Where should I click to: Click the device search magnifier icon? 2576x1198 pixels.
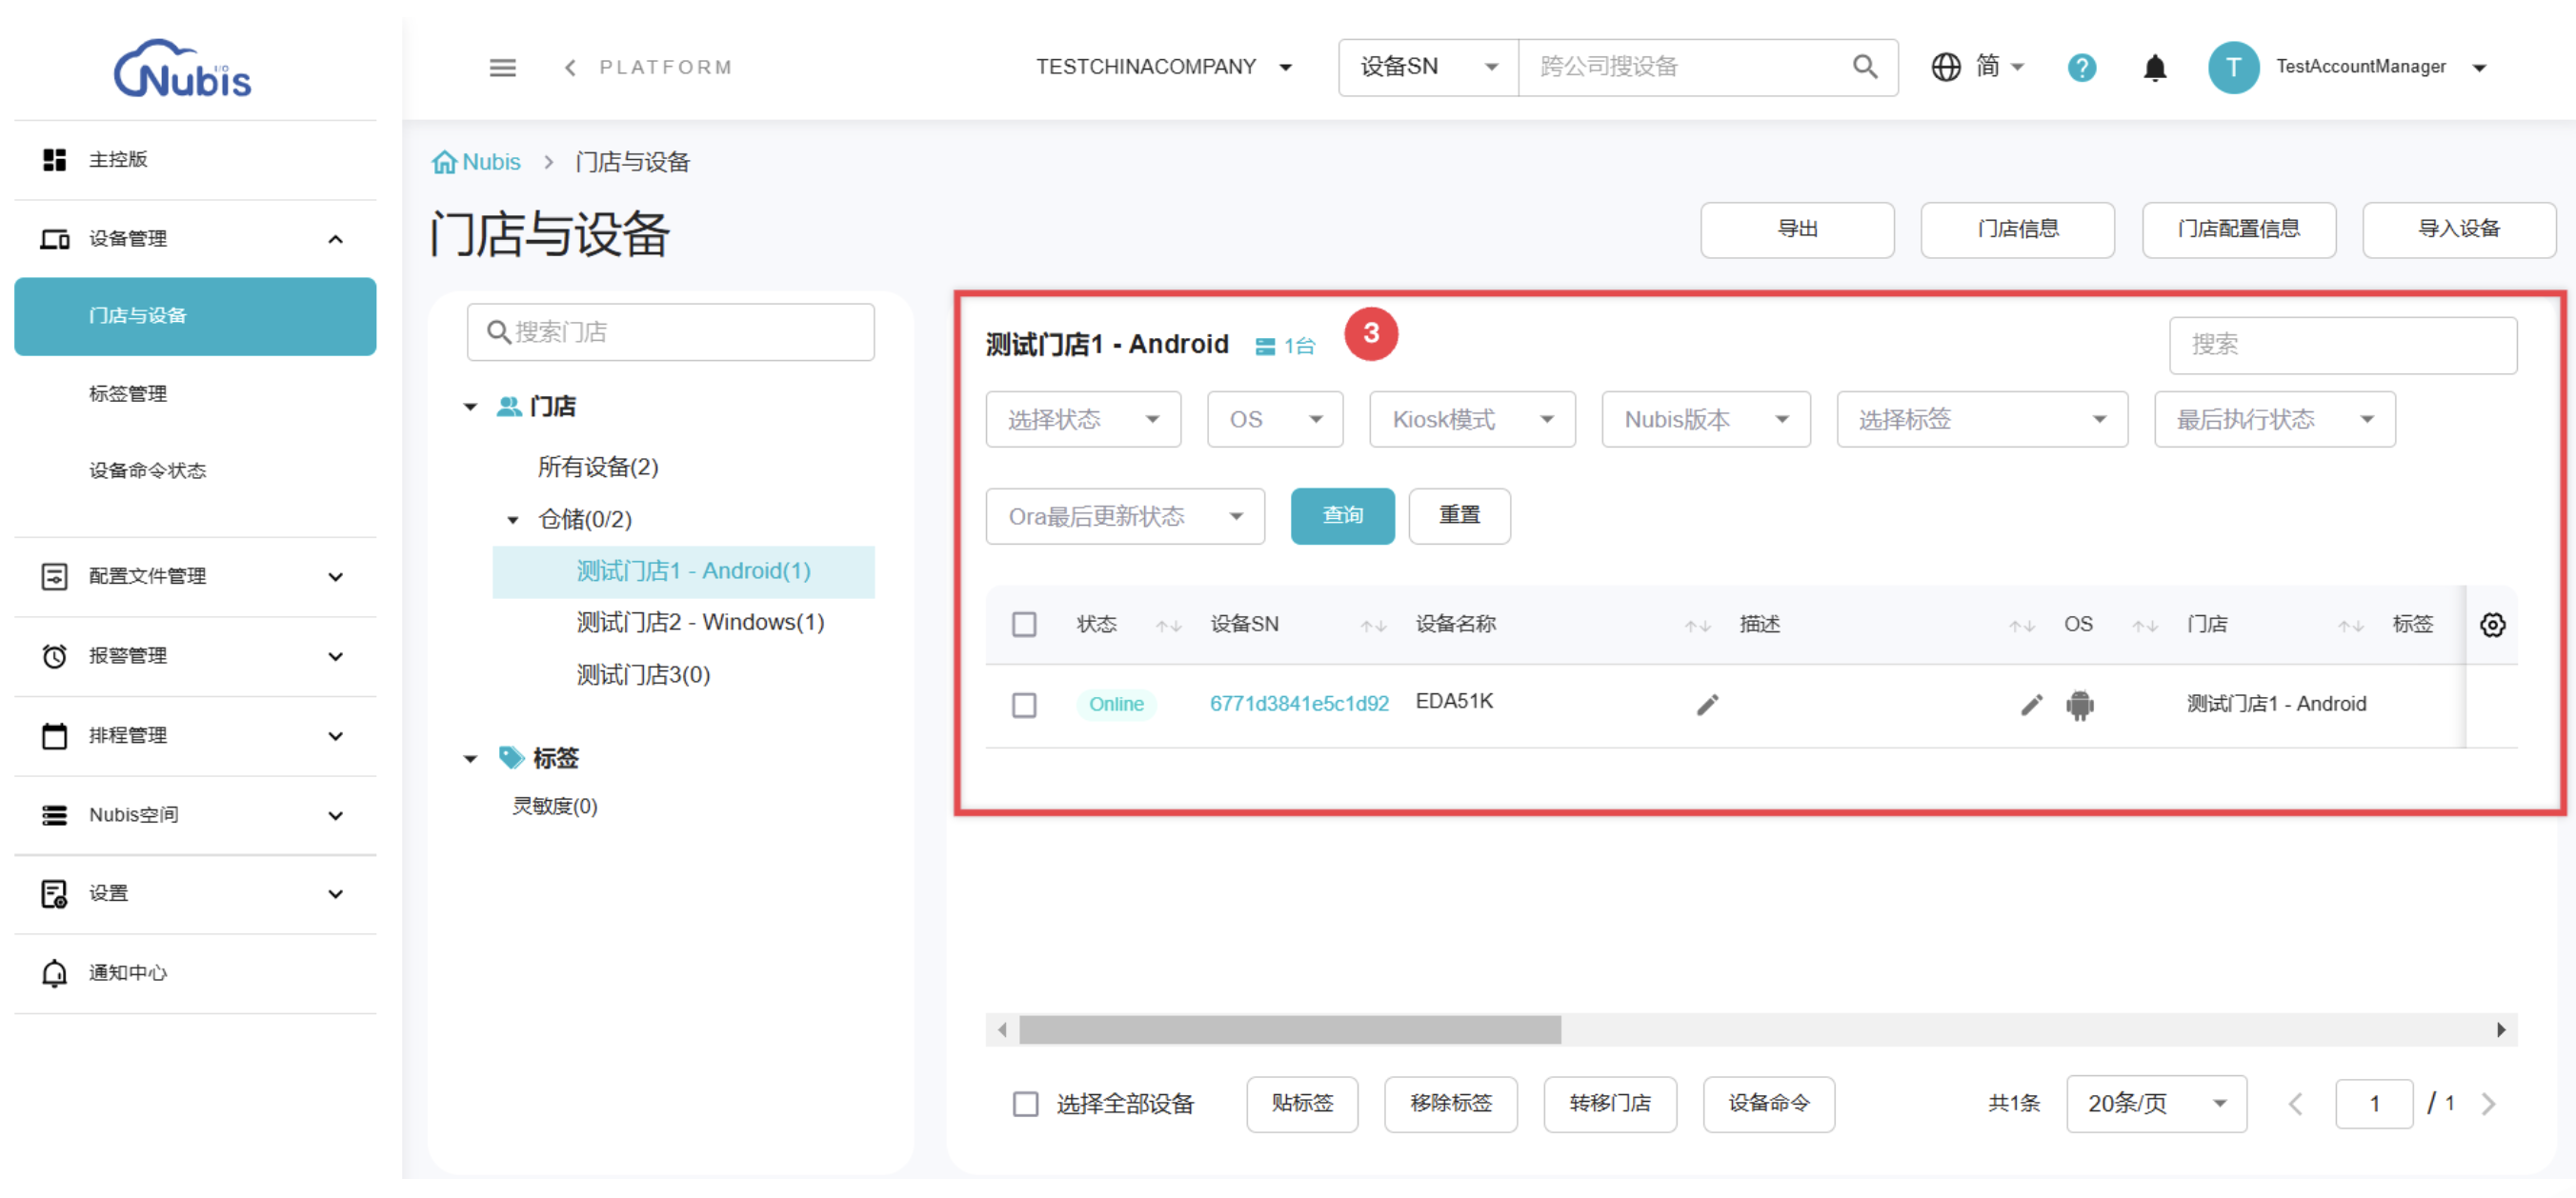1864,67
